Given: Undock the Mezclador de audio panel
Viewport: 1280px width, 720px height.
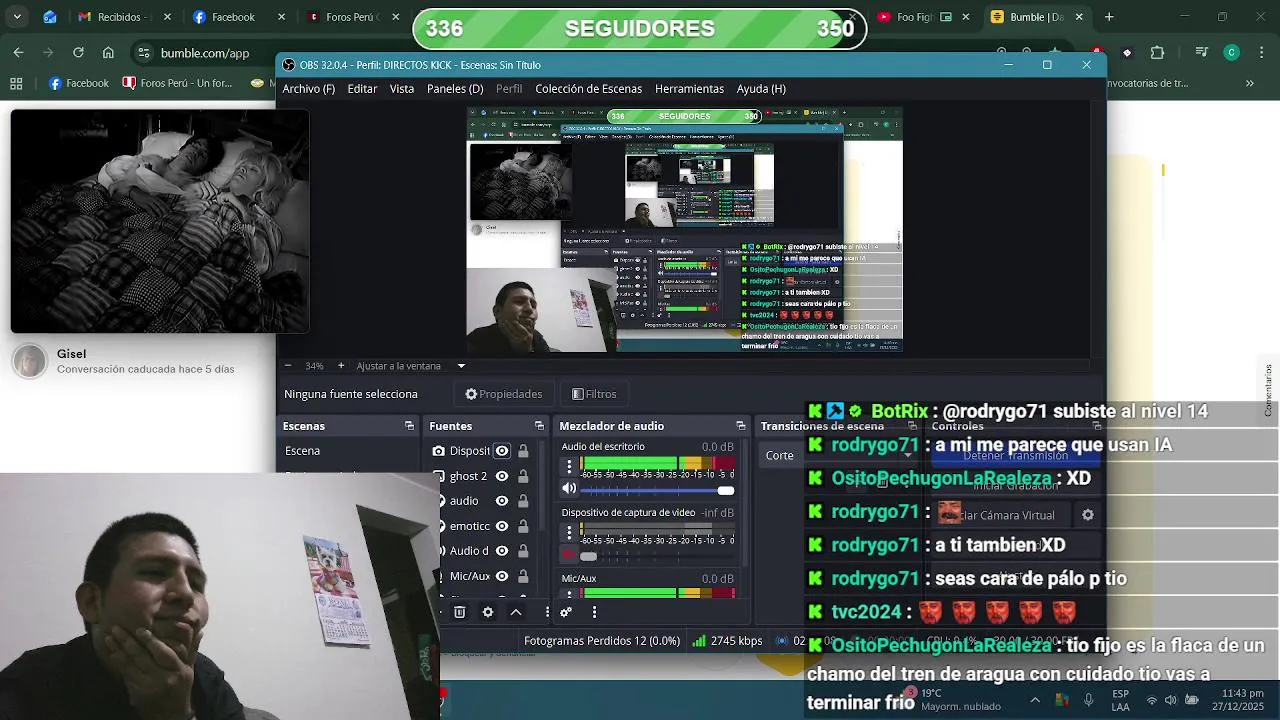Looking at the screenshot, I should coord(740,426).
